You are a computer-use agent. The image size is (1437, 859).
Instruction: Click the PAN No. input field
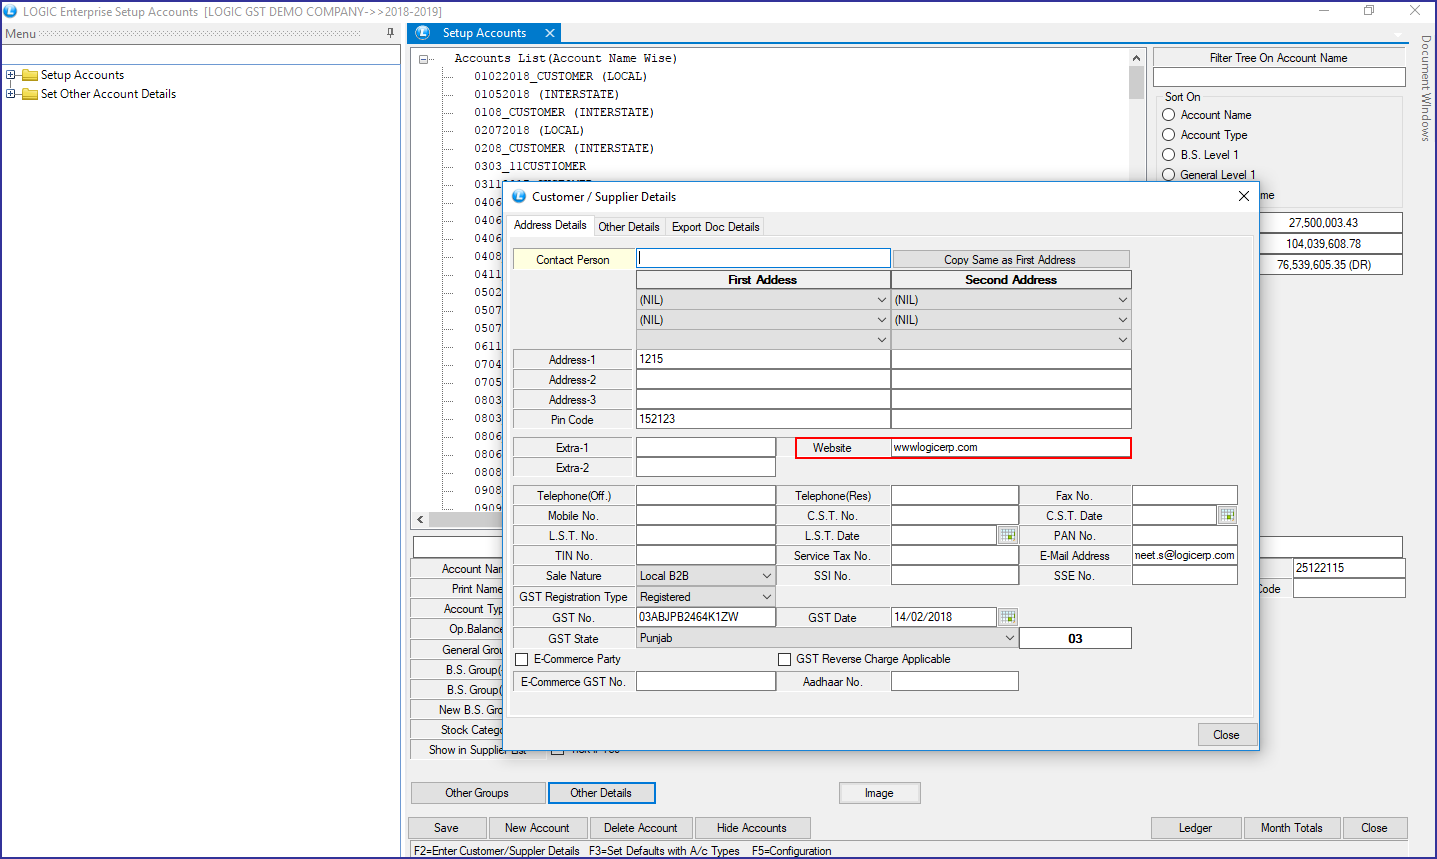(1184, 535)
